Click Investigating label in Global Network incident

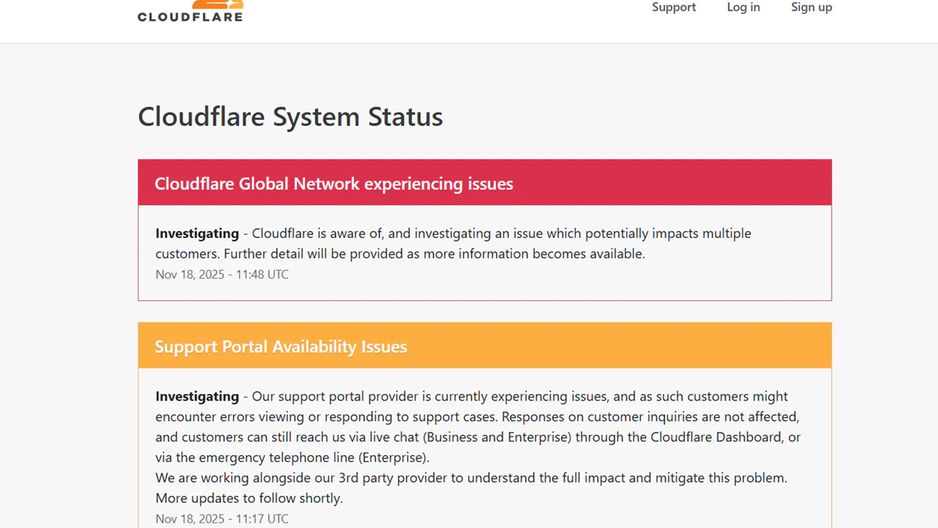(197, 233)
